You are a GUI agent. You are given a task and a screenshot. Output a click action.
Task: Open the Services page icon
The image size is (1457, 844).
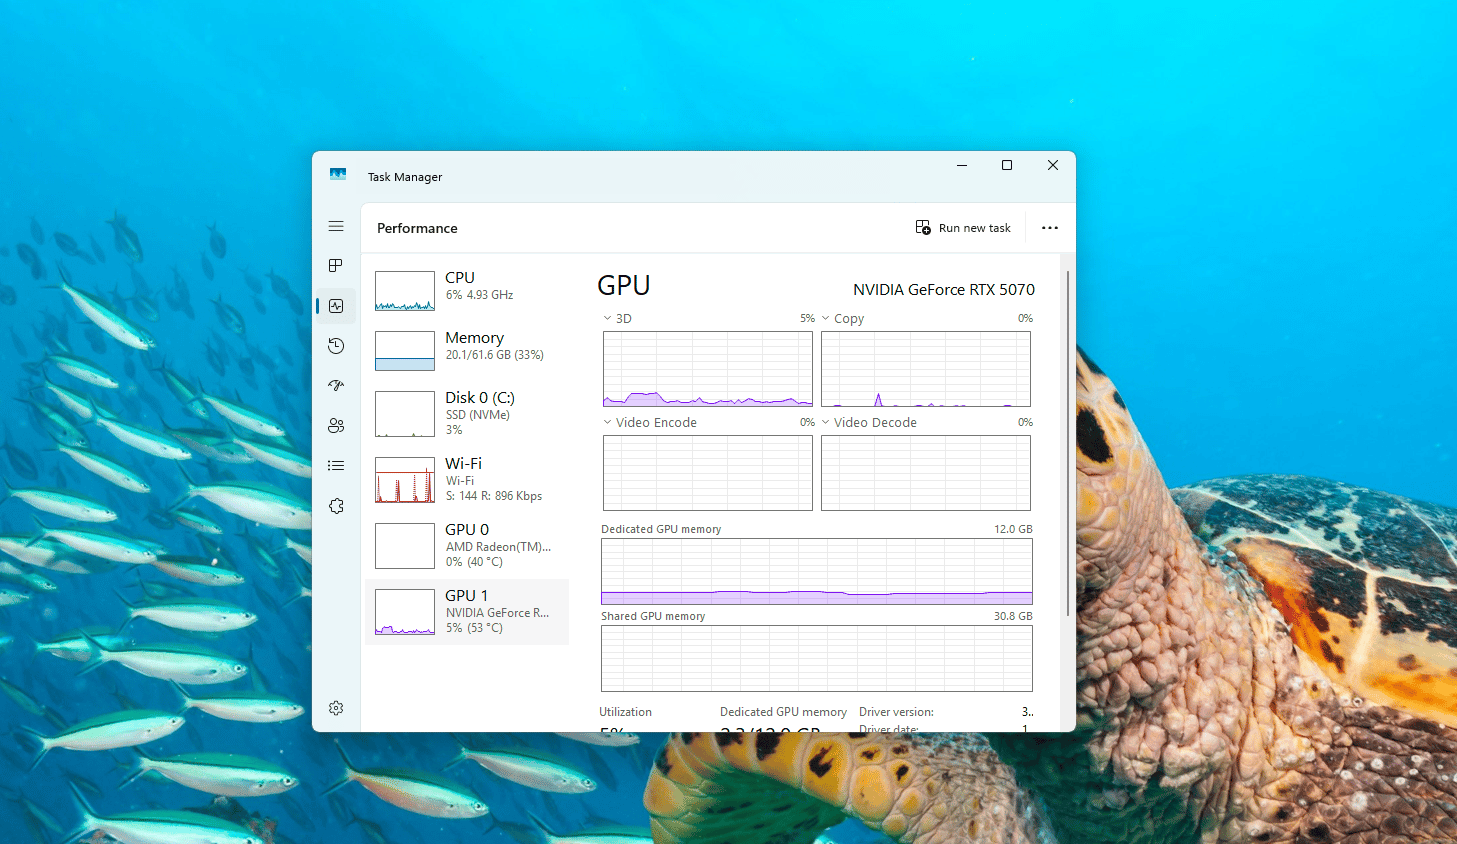coord(336,506)
